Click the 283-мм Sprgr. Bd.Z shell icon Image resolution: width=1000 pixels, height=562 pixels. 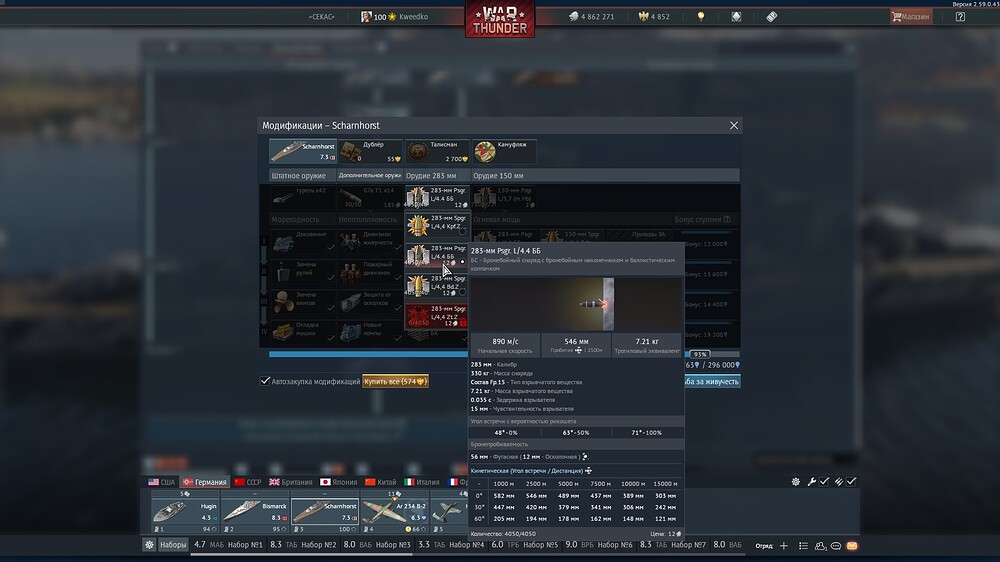418,286
